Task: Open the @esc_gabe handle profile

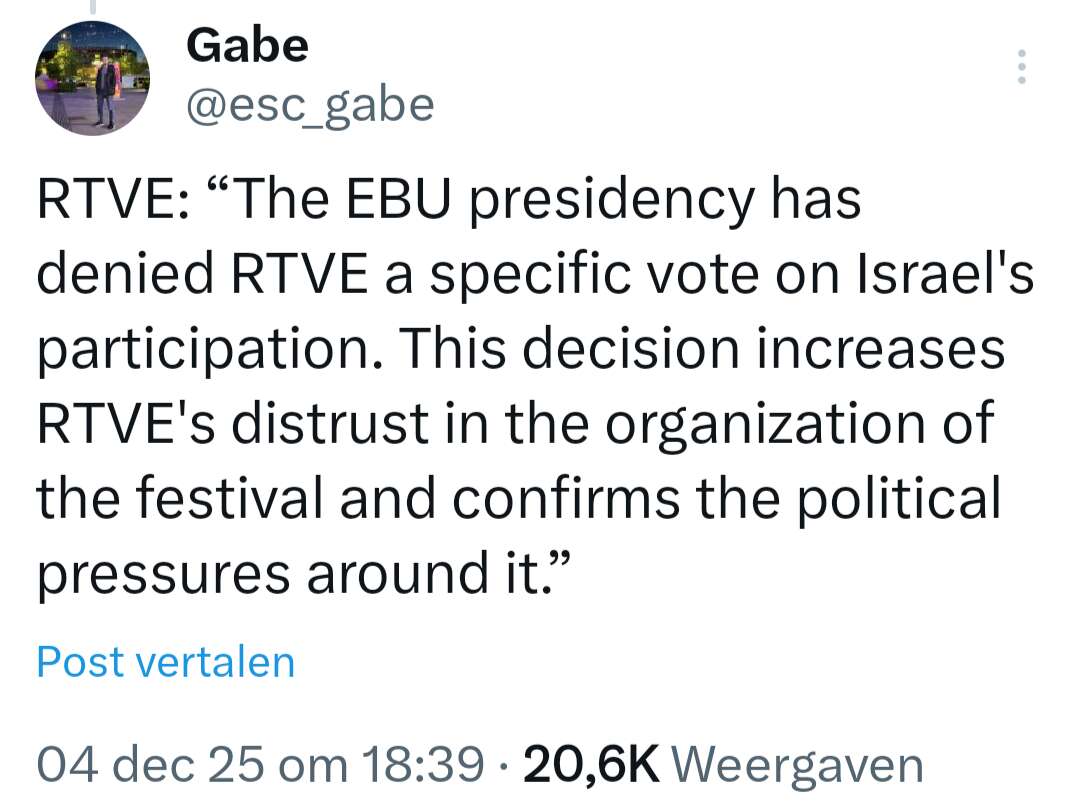Action: (x=310, y=103)
